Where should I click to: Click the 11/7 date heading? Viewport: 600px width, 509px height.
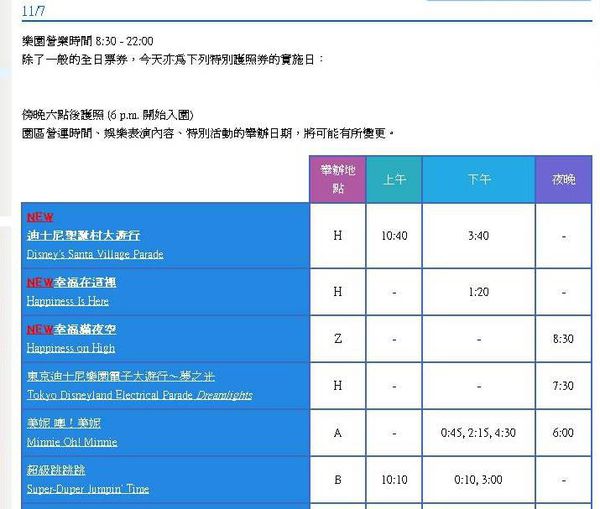click(x=33, y=11)
